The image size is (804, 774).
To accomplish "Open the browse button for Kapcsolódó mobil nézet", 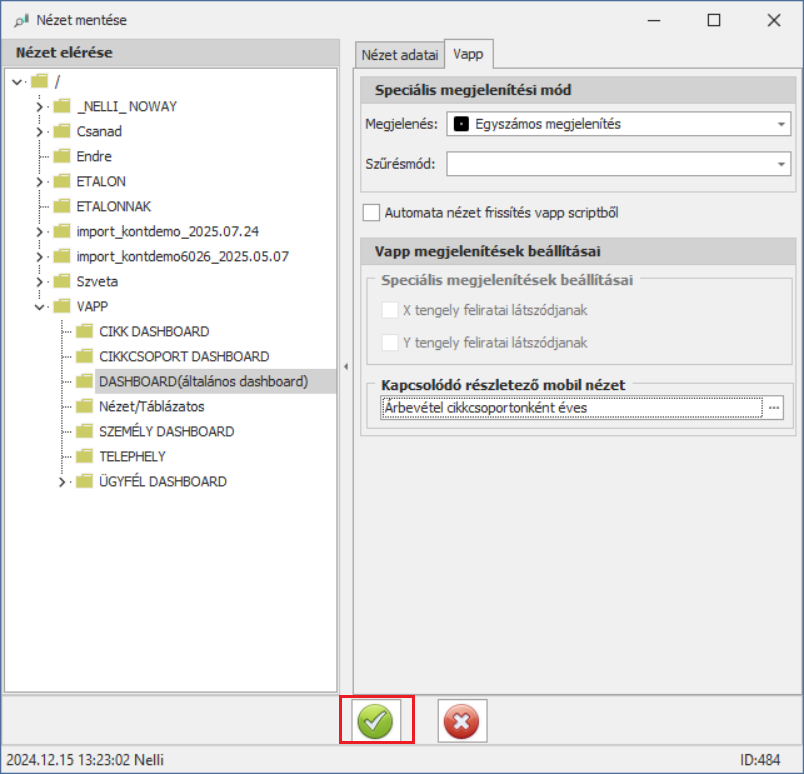I will coord(773,408).
